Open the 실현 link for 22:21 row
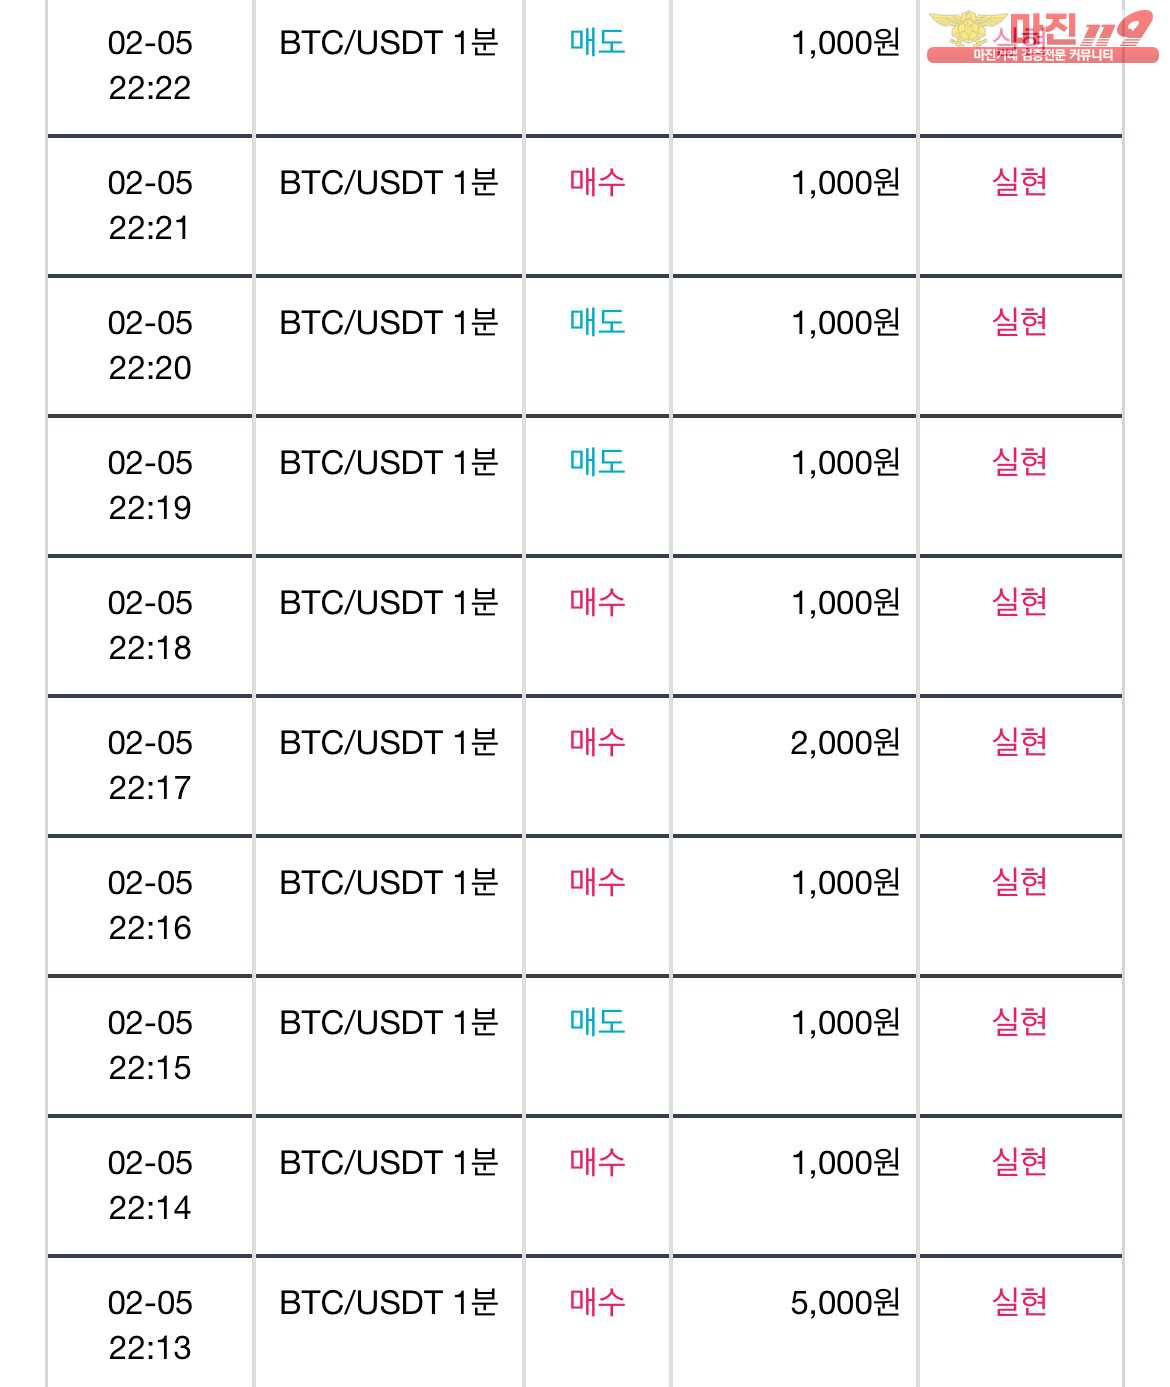Image resolution: width=1170 pixels, height=1387 pixels. click(1019, 182)
